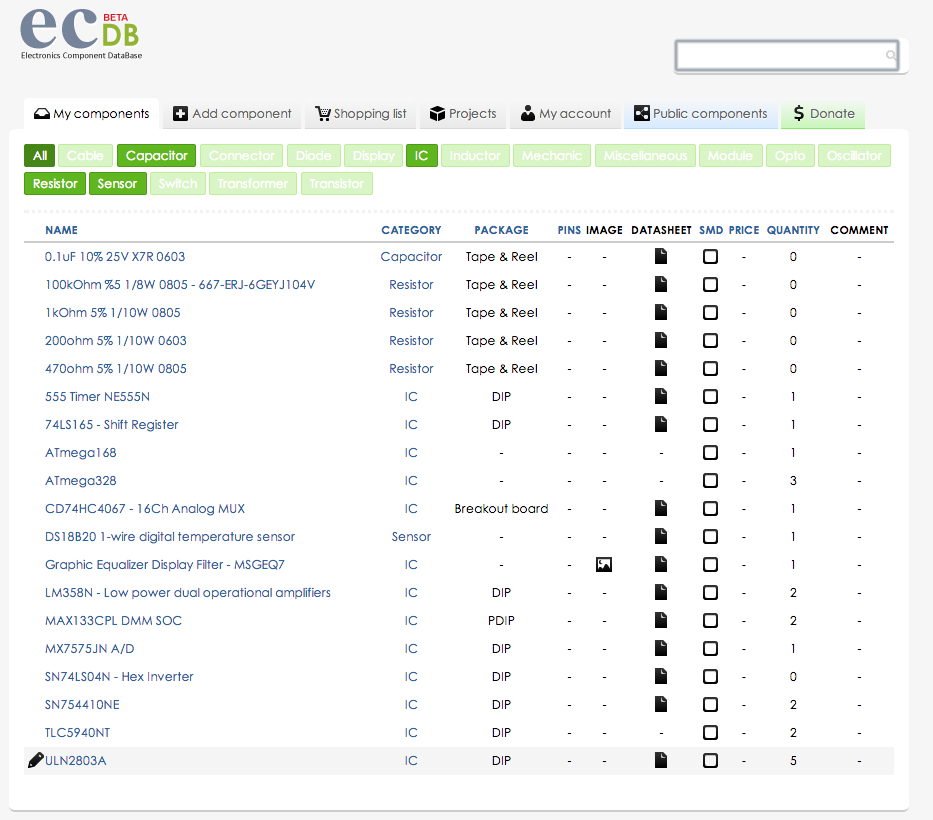Open datasheet for 1kOhm 5% 1/10W 0805
The width and height of the screenshot is (933, 820).
[x=660, y=312]
